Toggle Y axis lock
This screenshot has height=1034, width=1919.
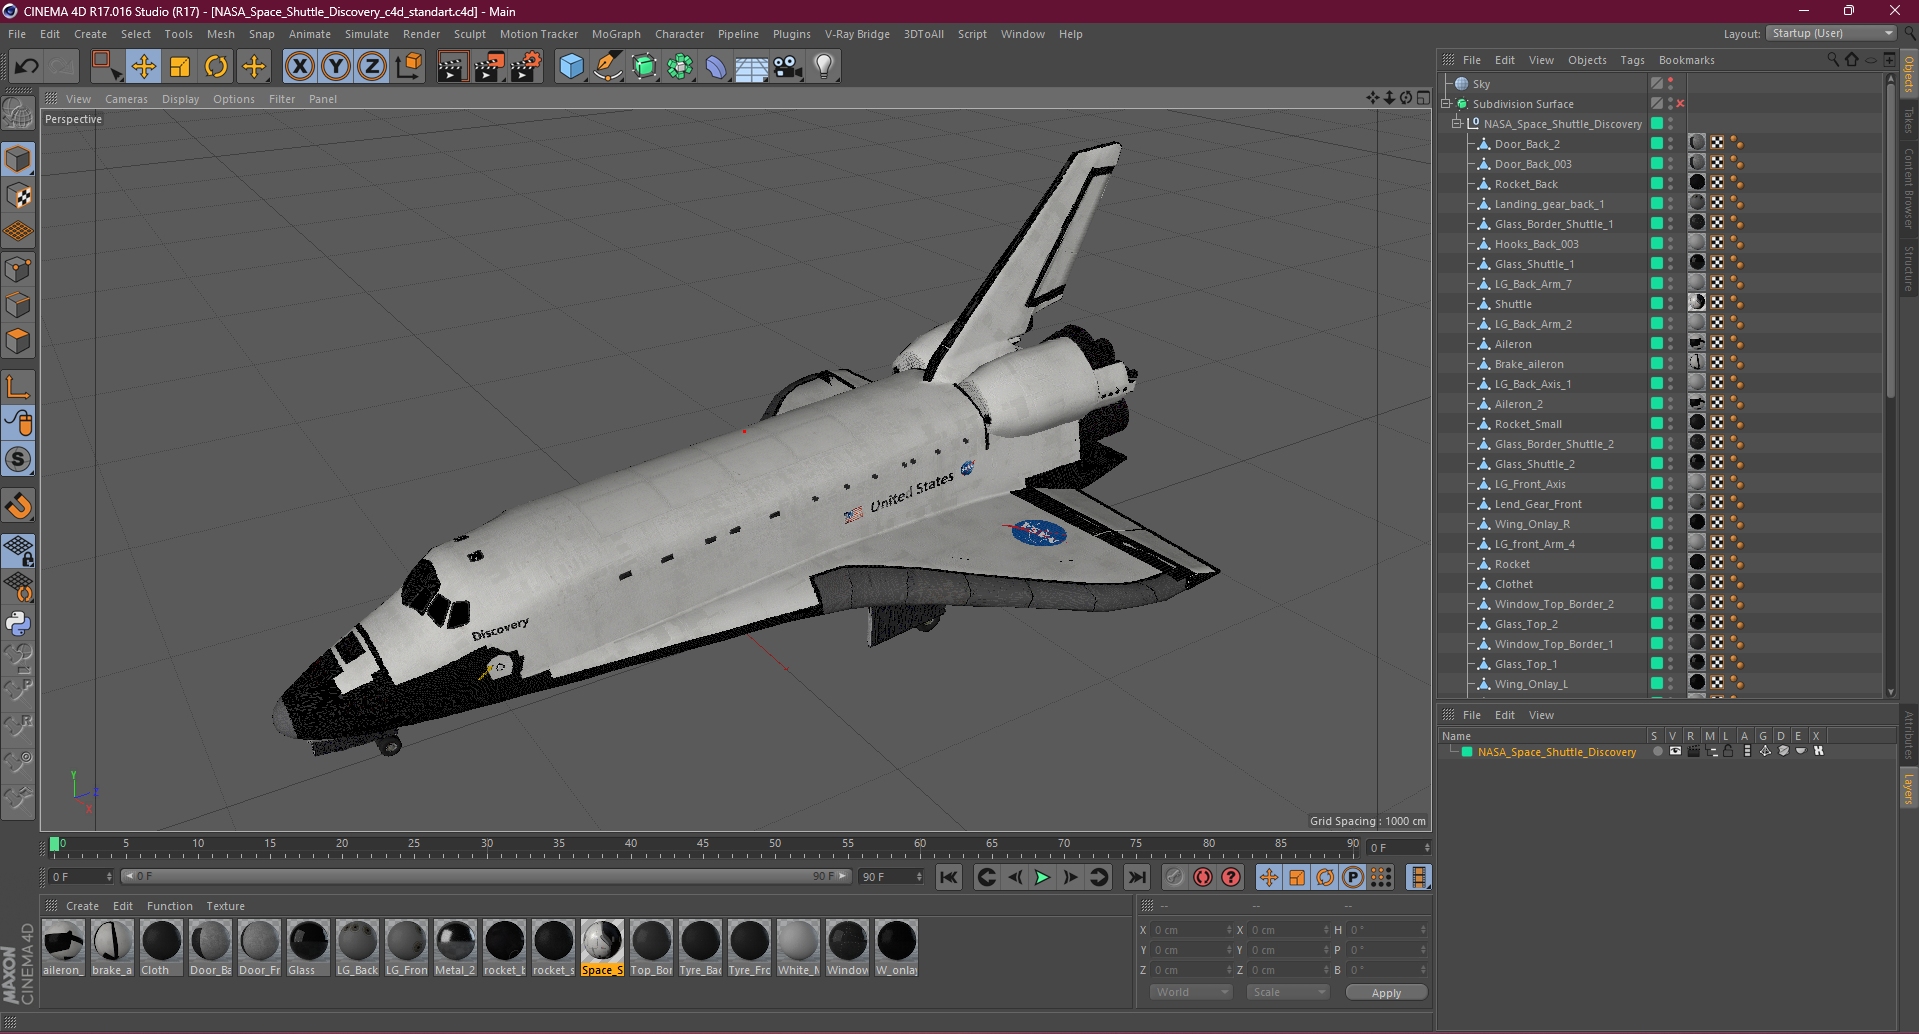click(x=336, y=67)
